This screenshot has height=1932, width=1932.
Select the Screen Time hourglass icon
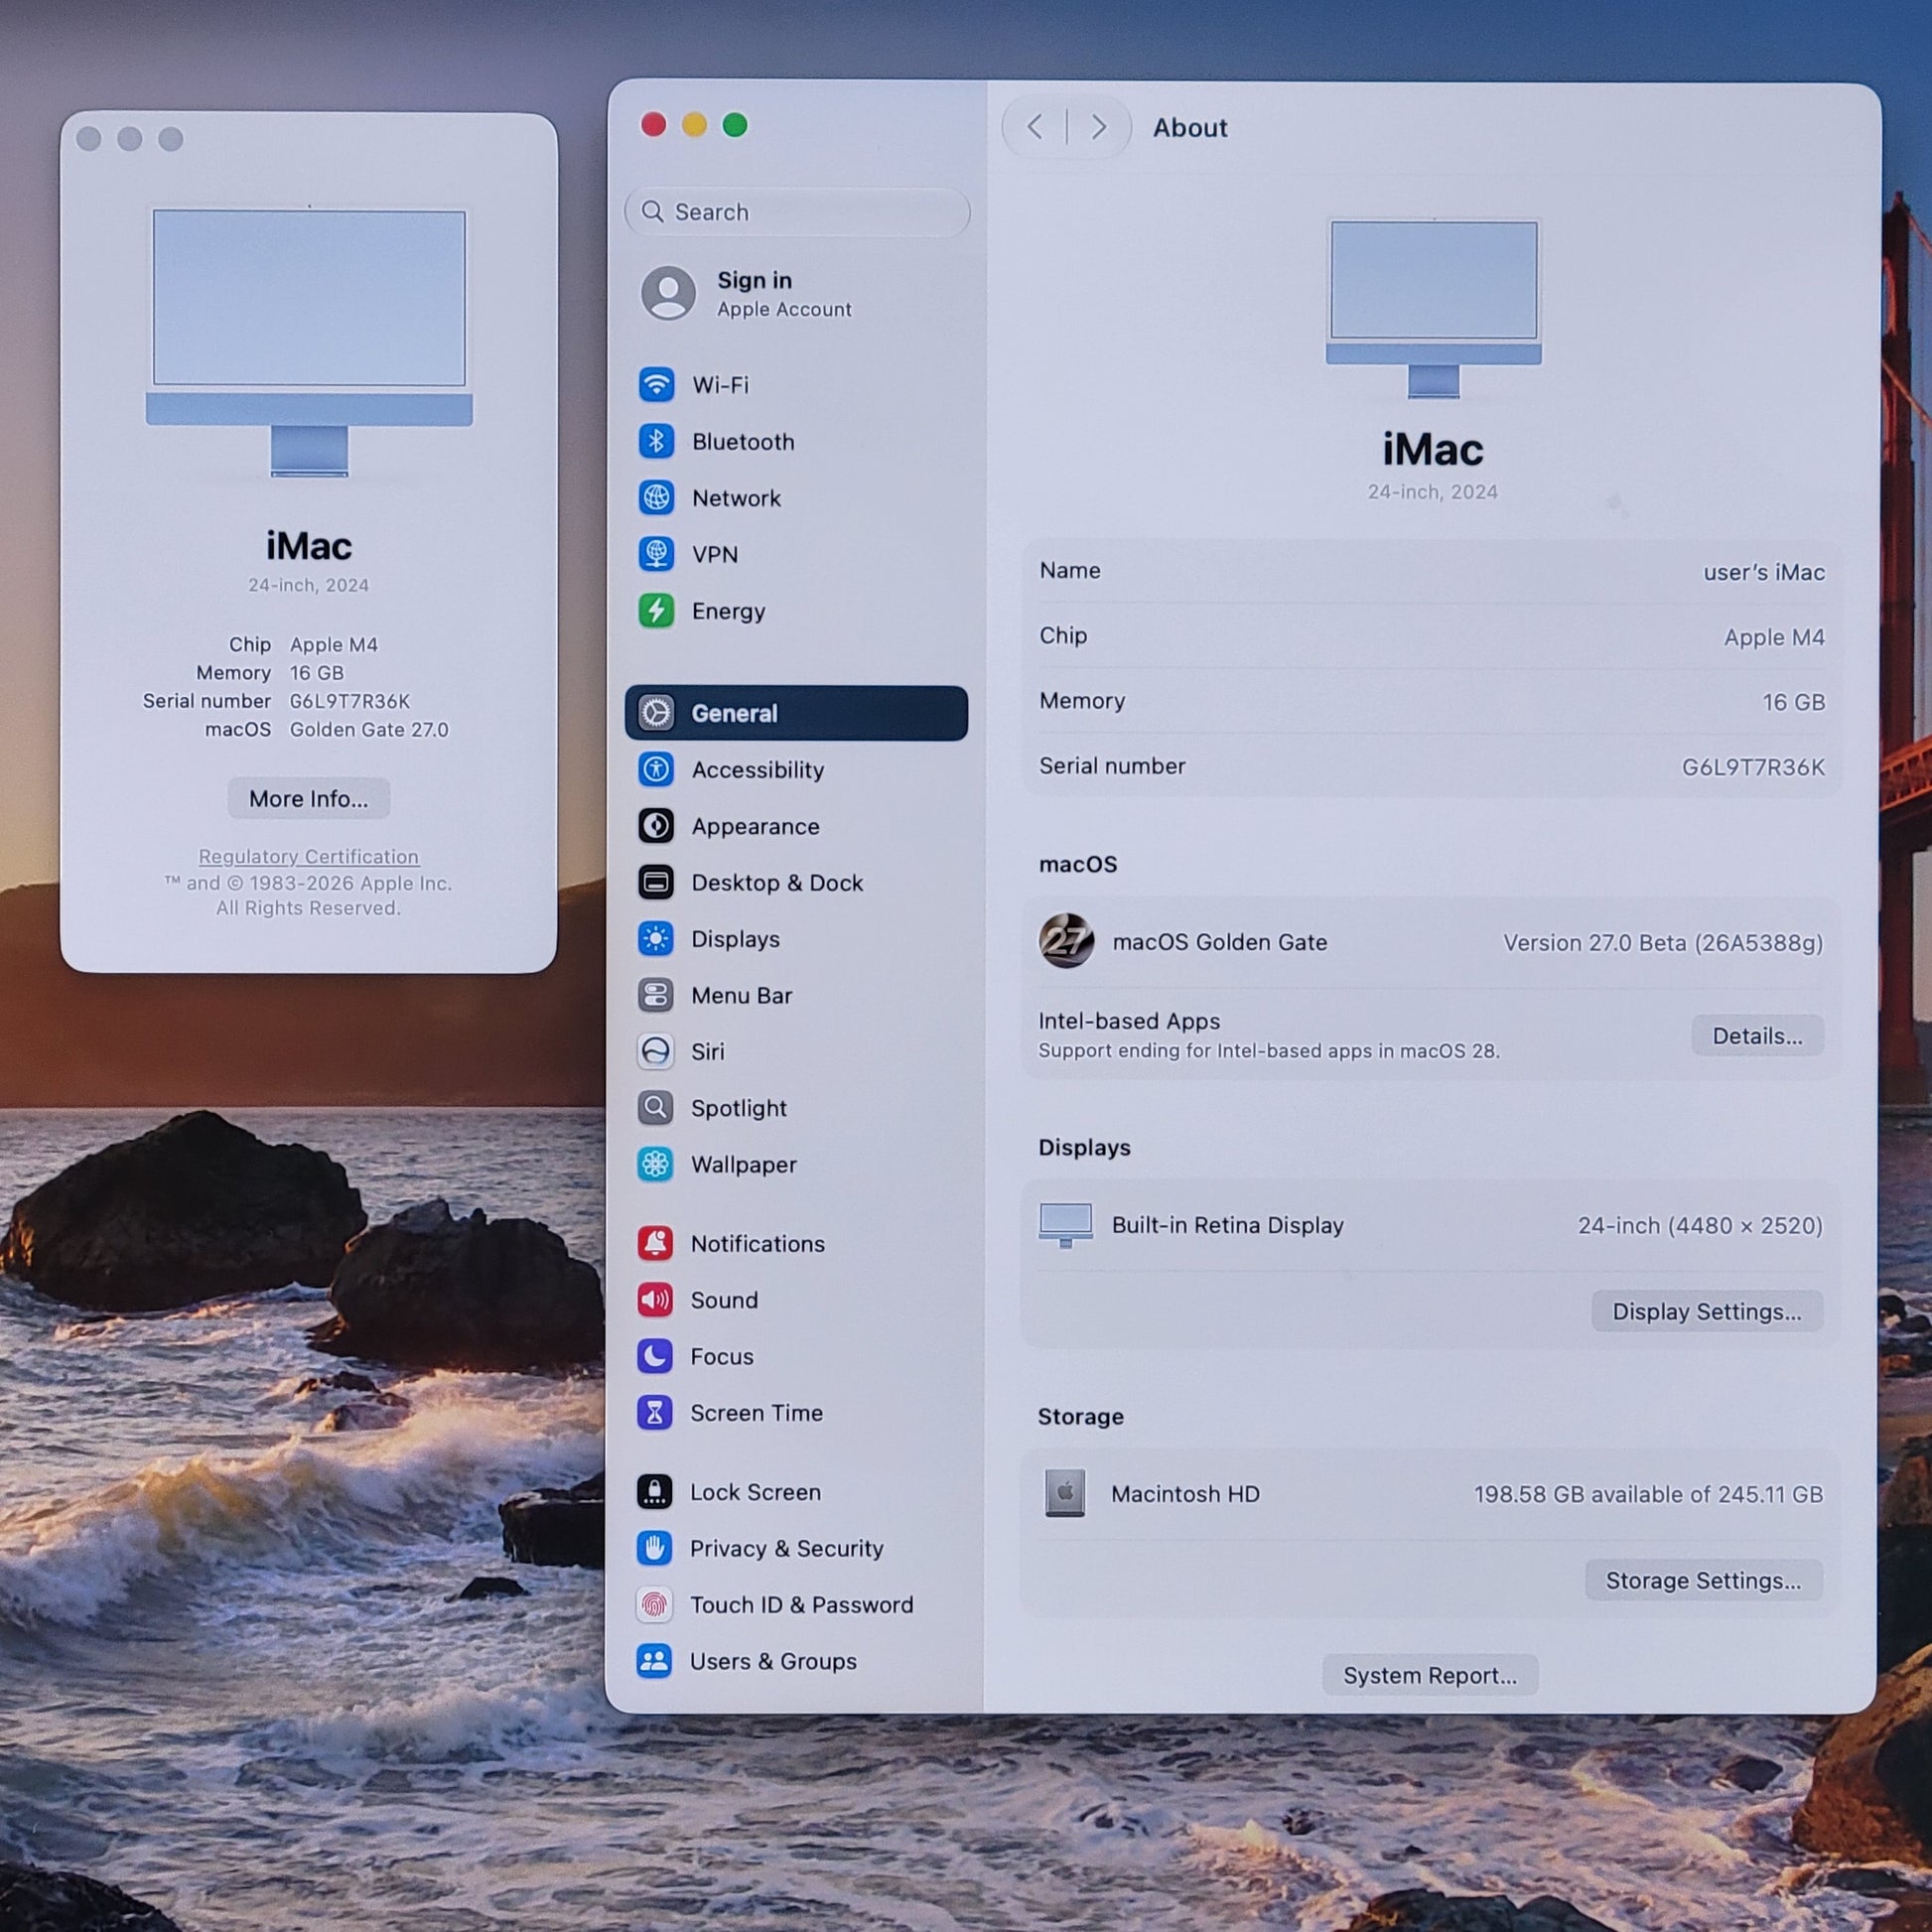[655, 1412]
